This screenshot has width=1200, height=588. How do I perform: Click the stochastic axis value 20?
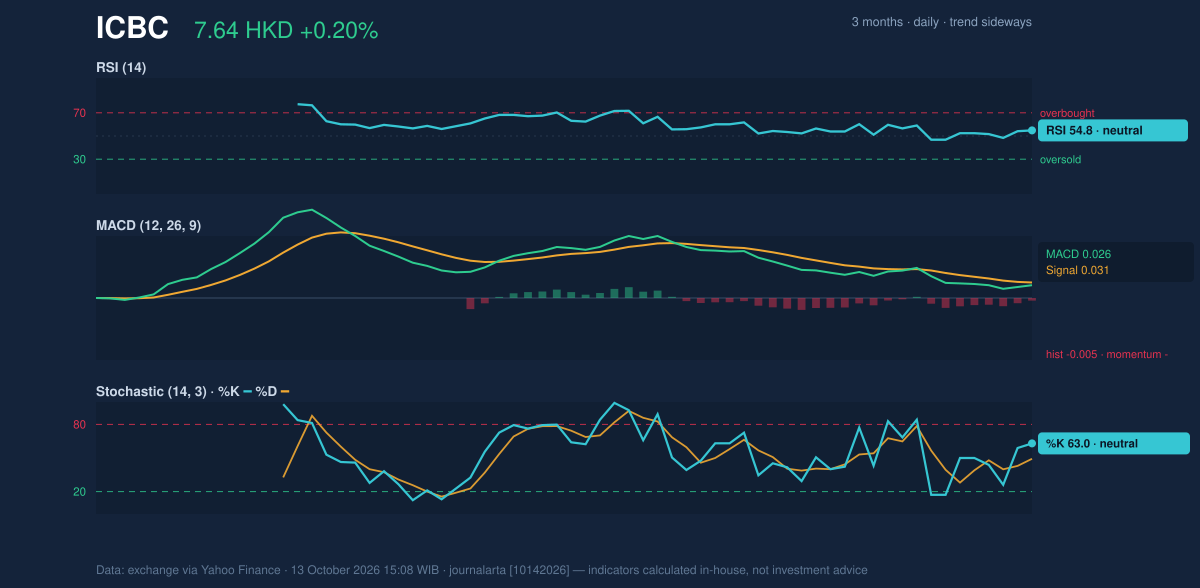pyautogui.click(x=80, y=492)
